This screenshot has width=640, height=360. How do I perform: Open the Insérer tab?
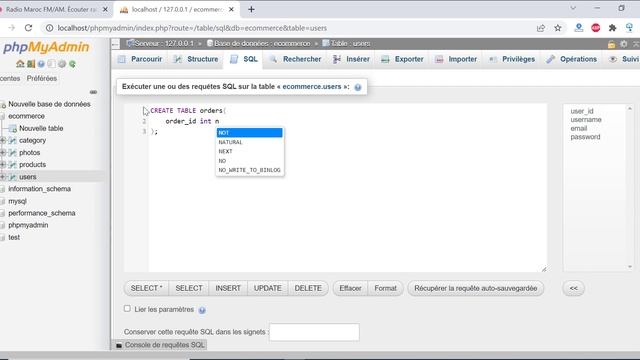(351, 59)
